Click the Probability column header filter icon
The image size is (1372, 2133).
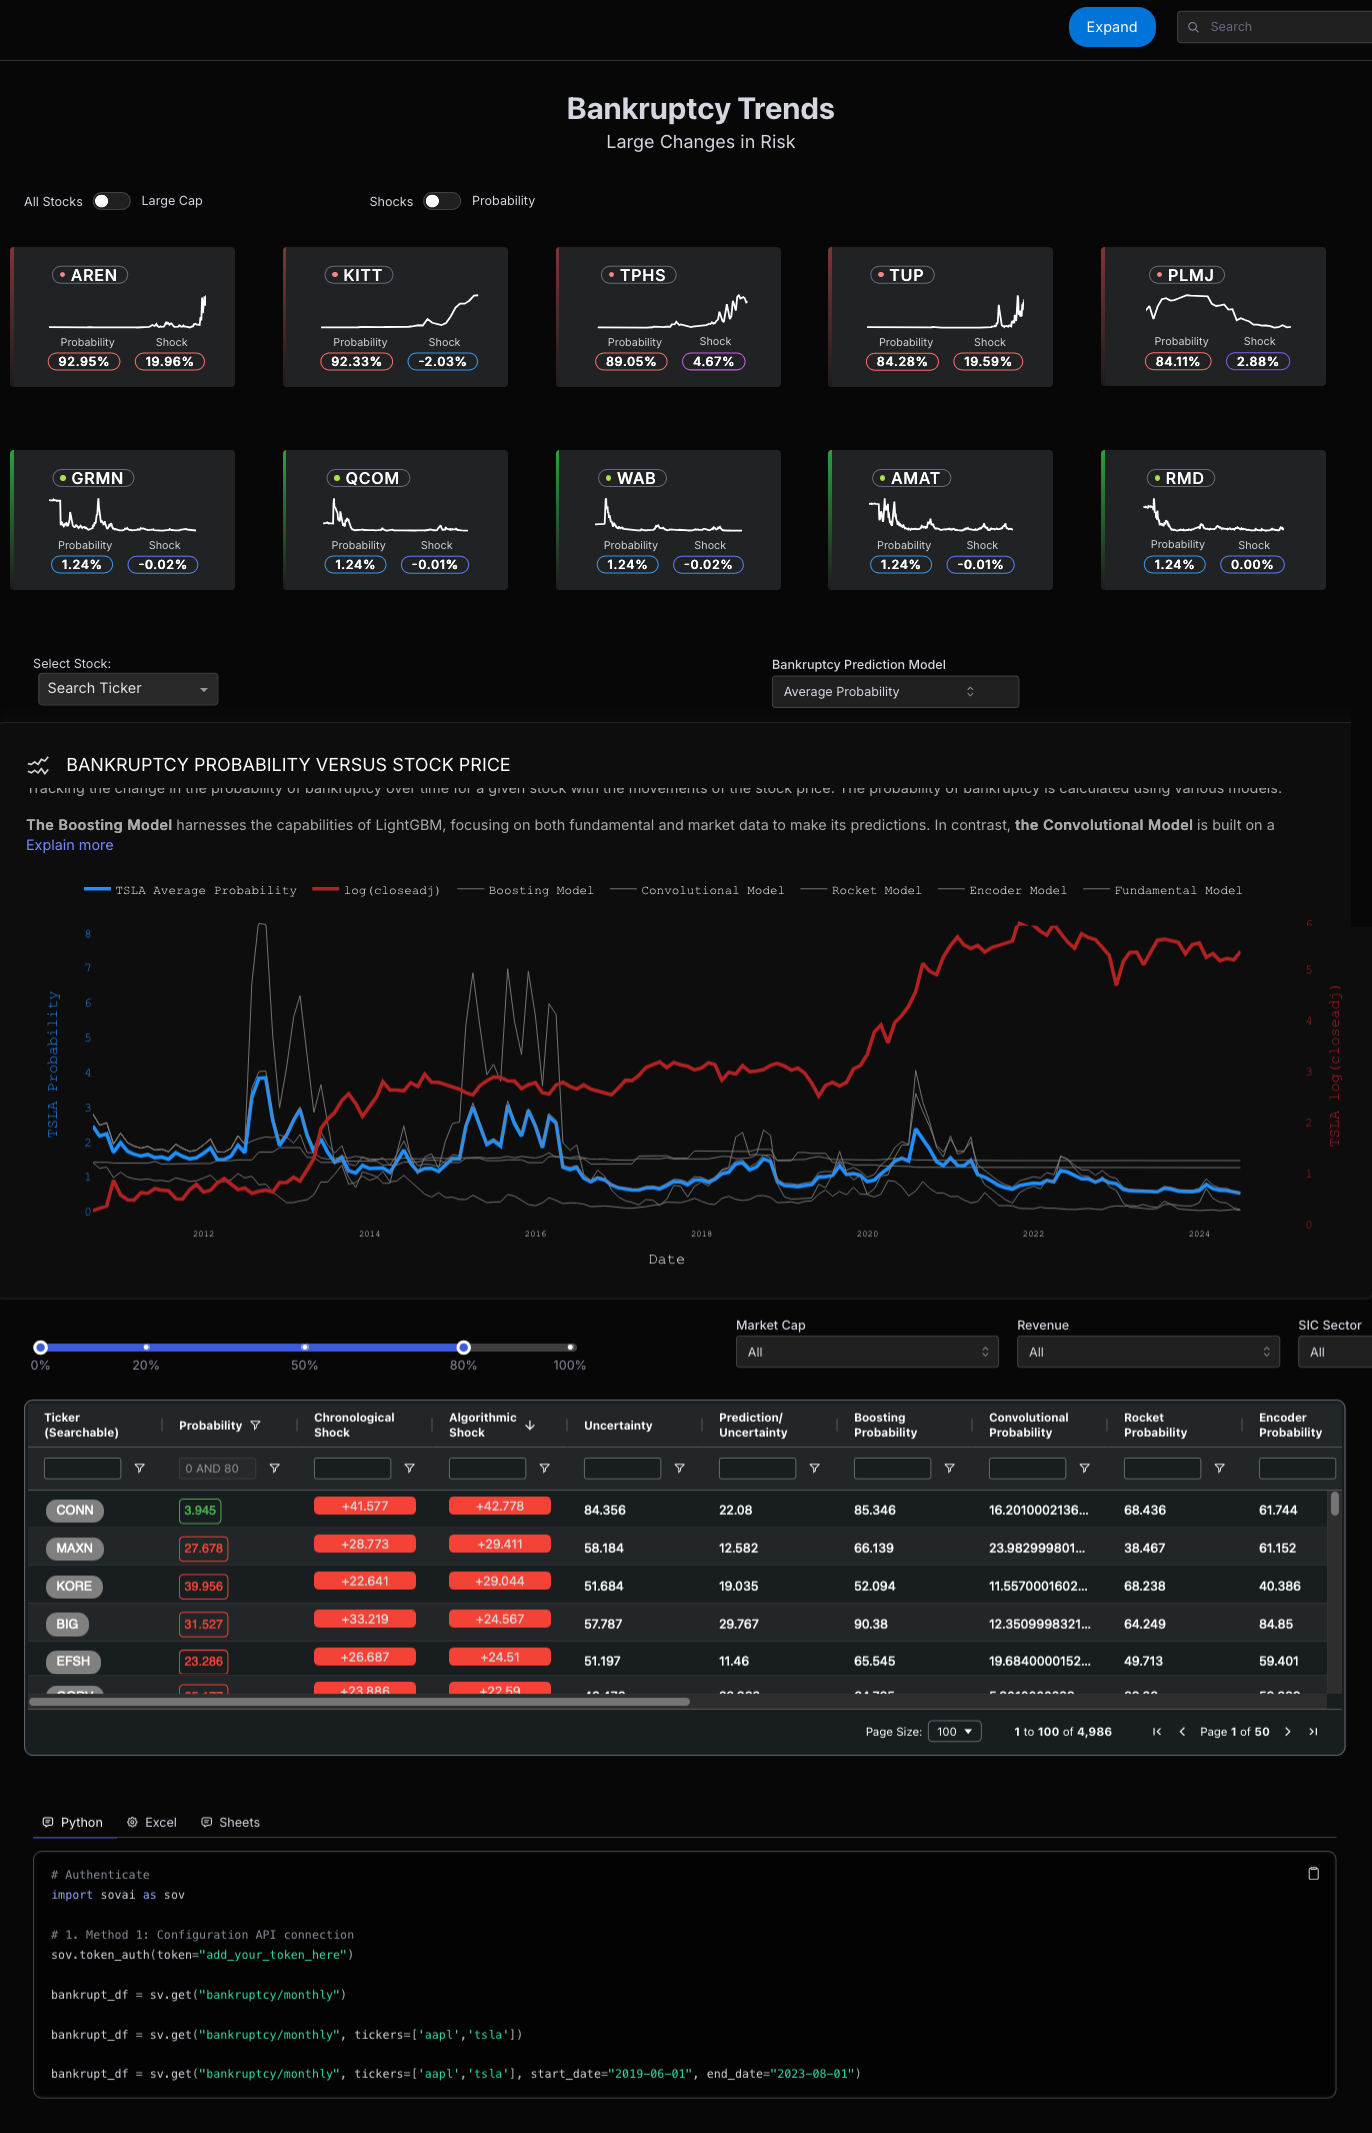(x=256, y=1425)
